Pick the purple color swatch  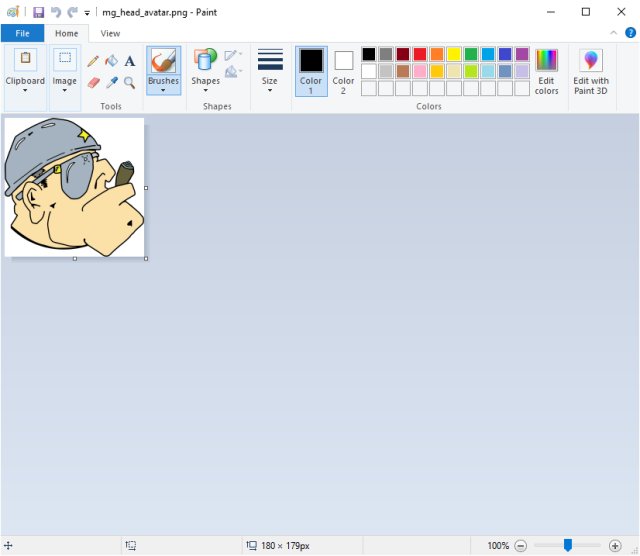pyautogui.click(x=522, y=54)
